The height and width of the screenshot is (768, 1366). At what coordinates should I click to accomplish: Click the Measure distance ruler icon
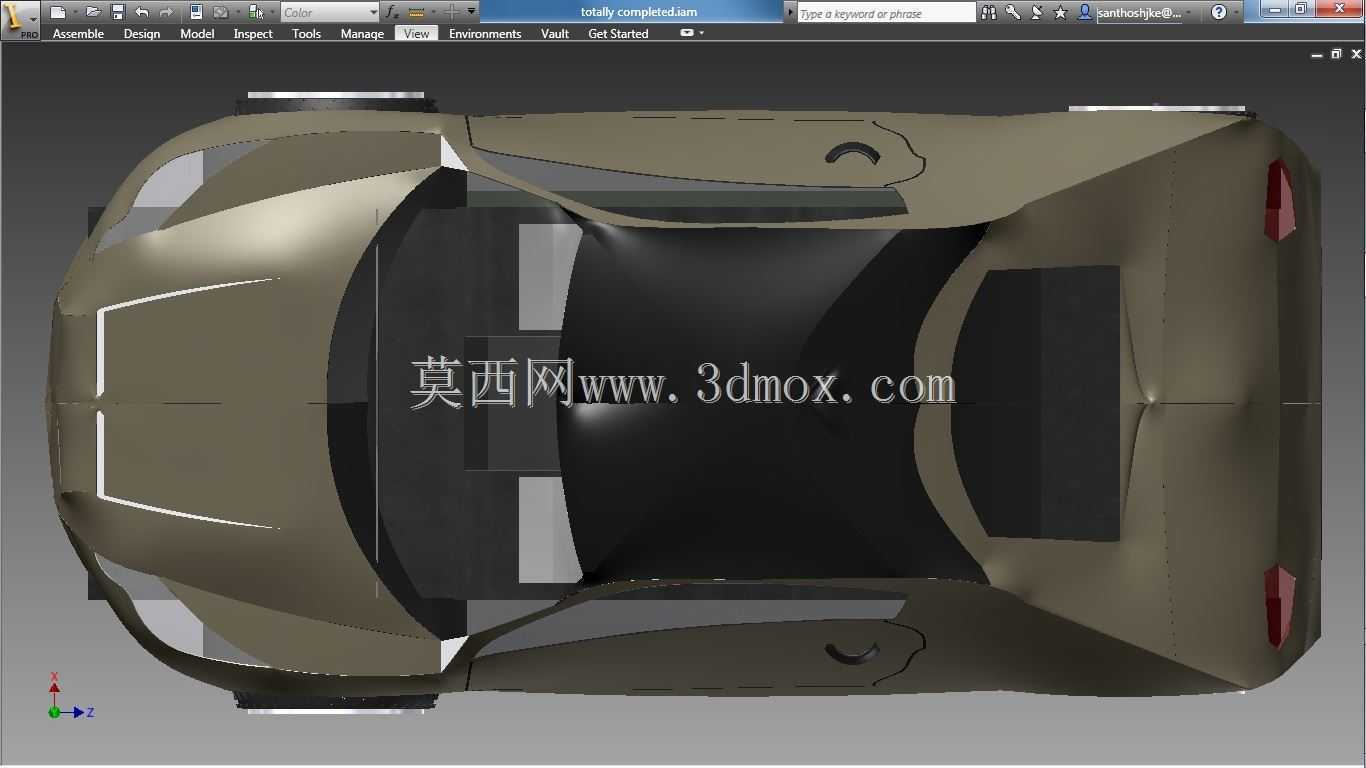(x=416, y=12)
